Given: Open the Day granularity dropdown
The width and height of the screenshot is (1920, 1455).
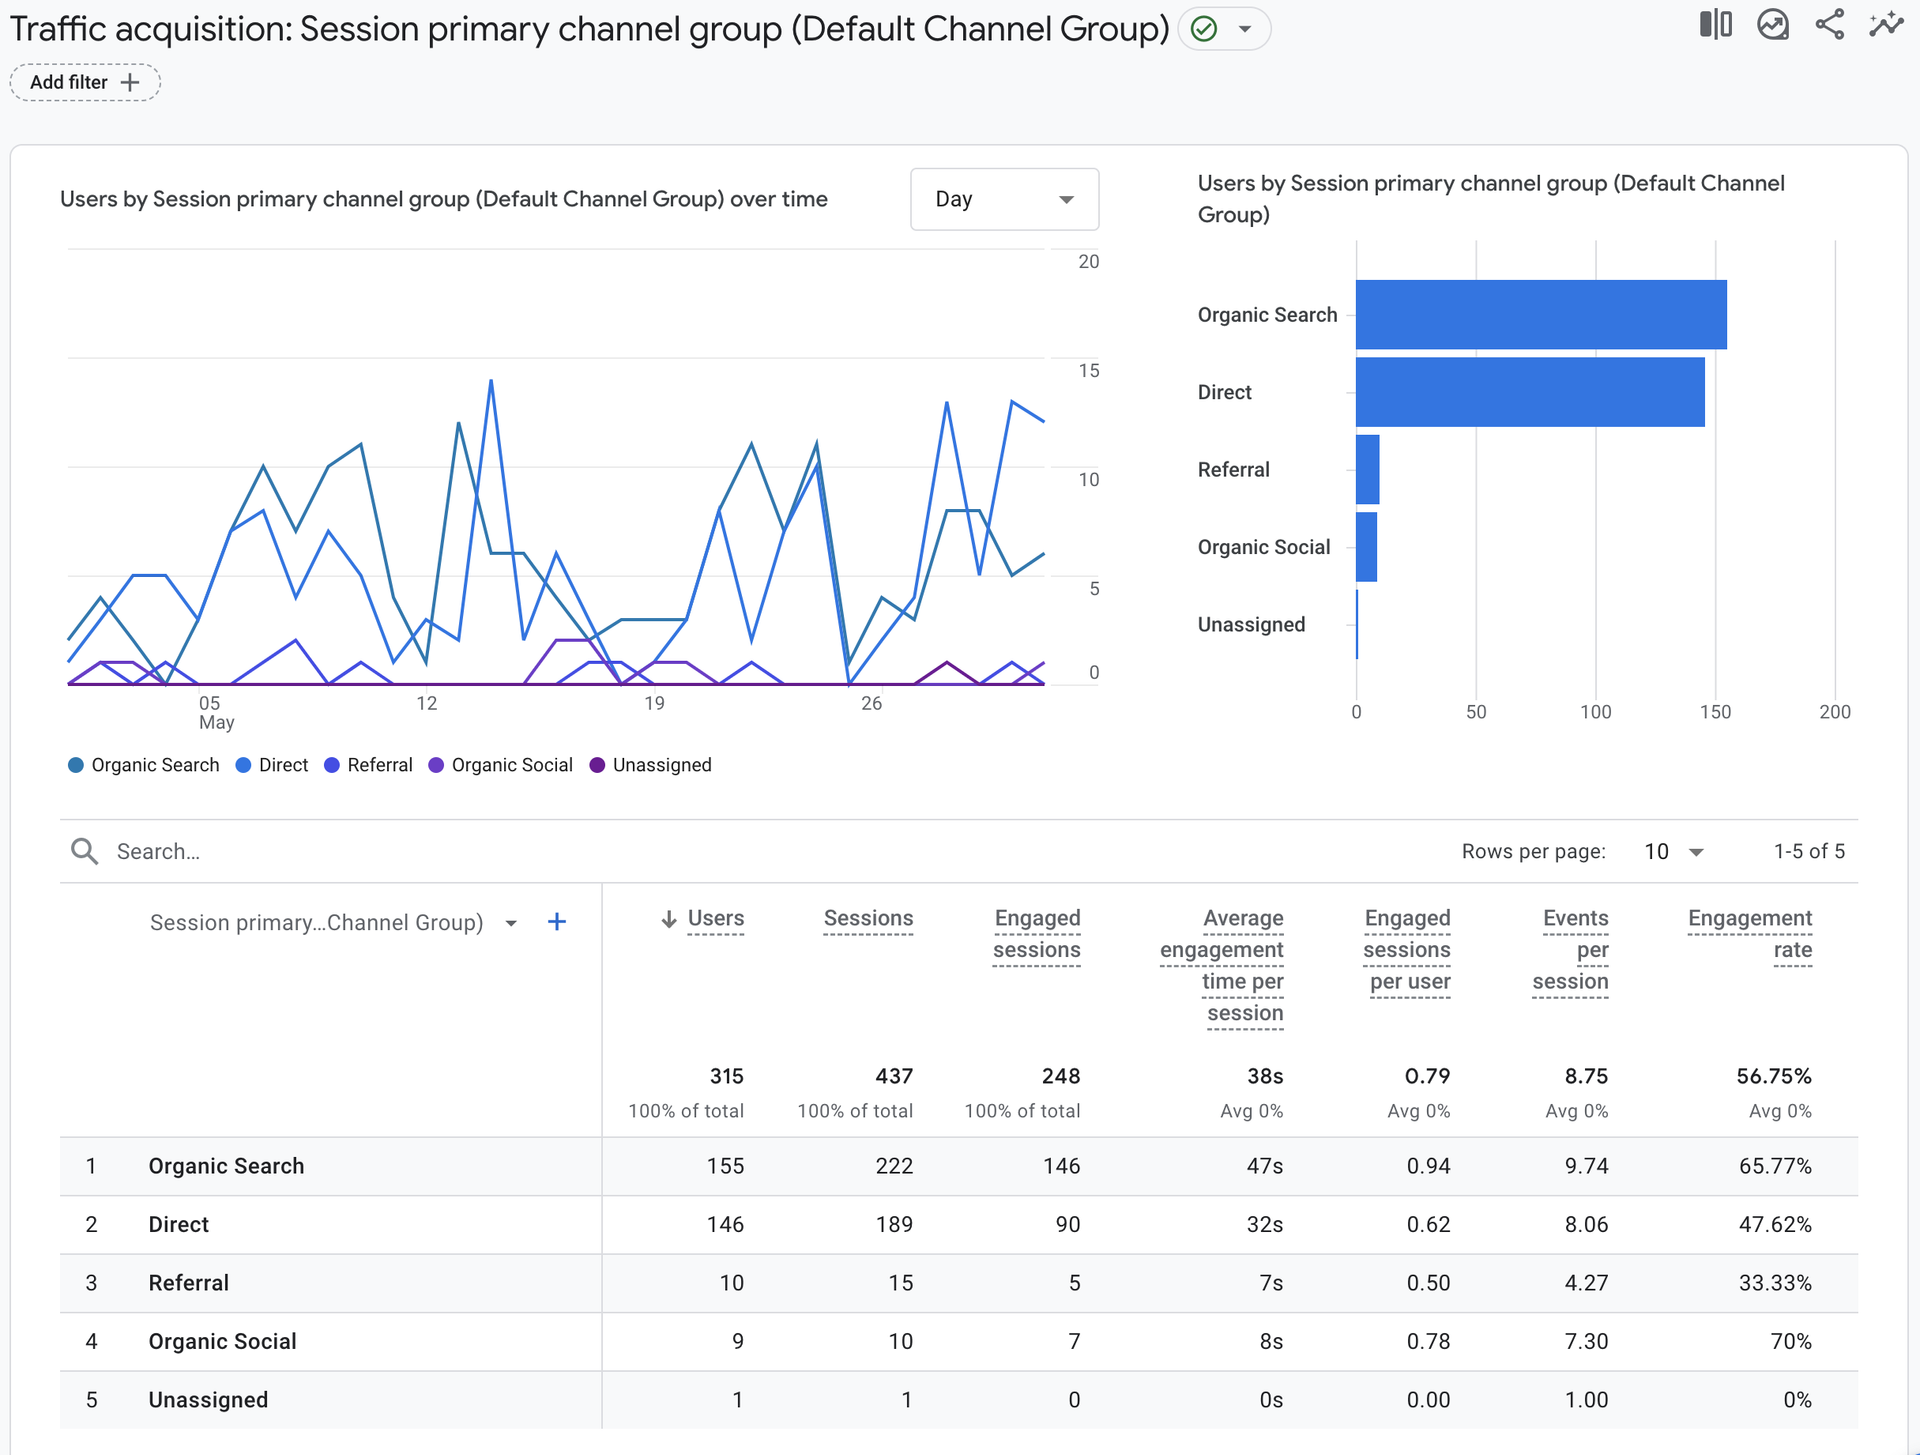Looking at the screenshot, I should tap(1004, 199).
